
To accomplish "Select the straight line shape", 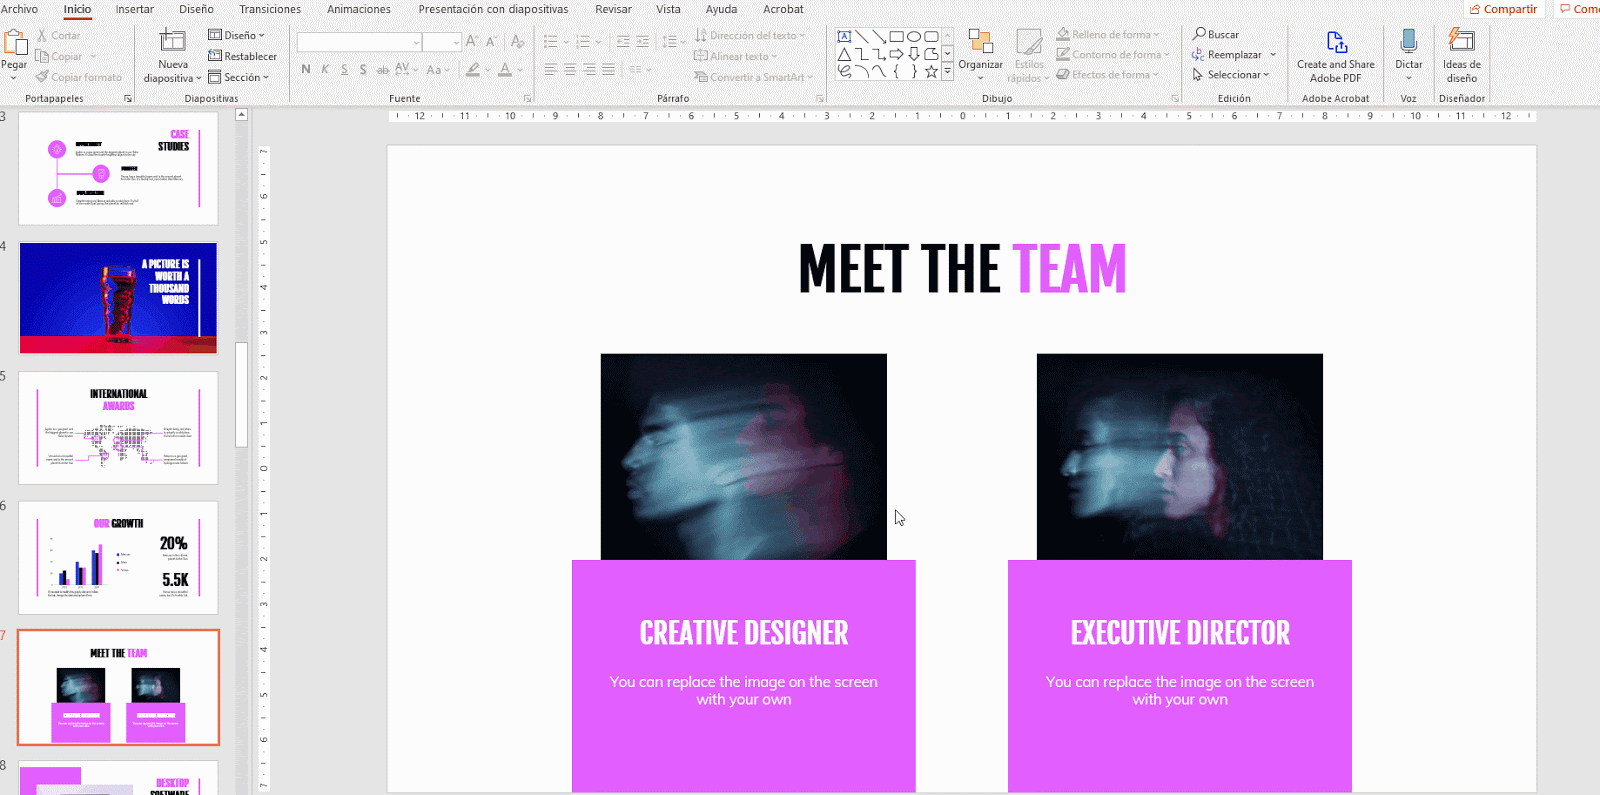I will (x=862, y=36).
